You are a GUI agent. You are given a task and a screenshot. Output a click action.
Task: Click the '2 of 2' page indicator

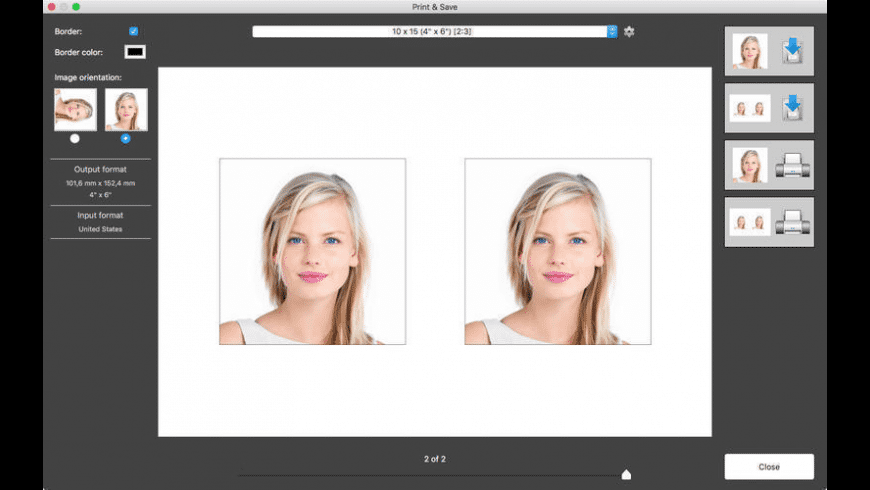(x=435, y=459)
